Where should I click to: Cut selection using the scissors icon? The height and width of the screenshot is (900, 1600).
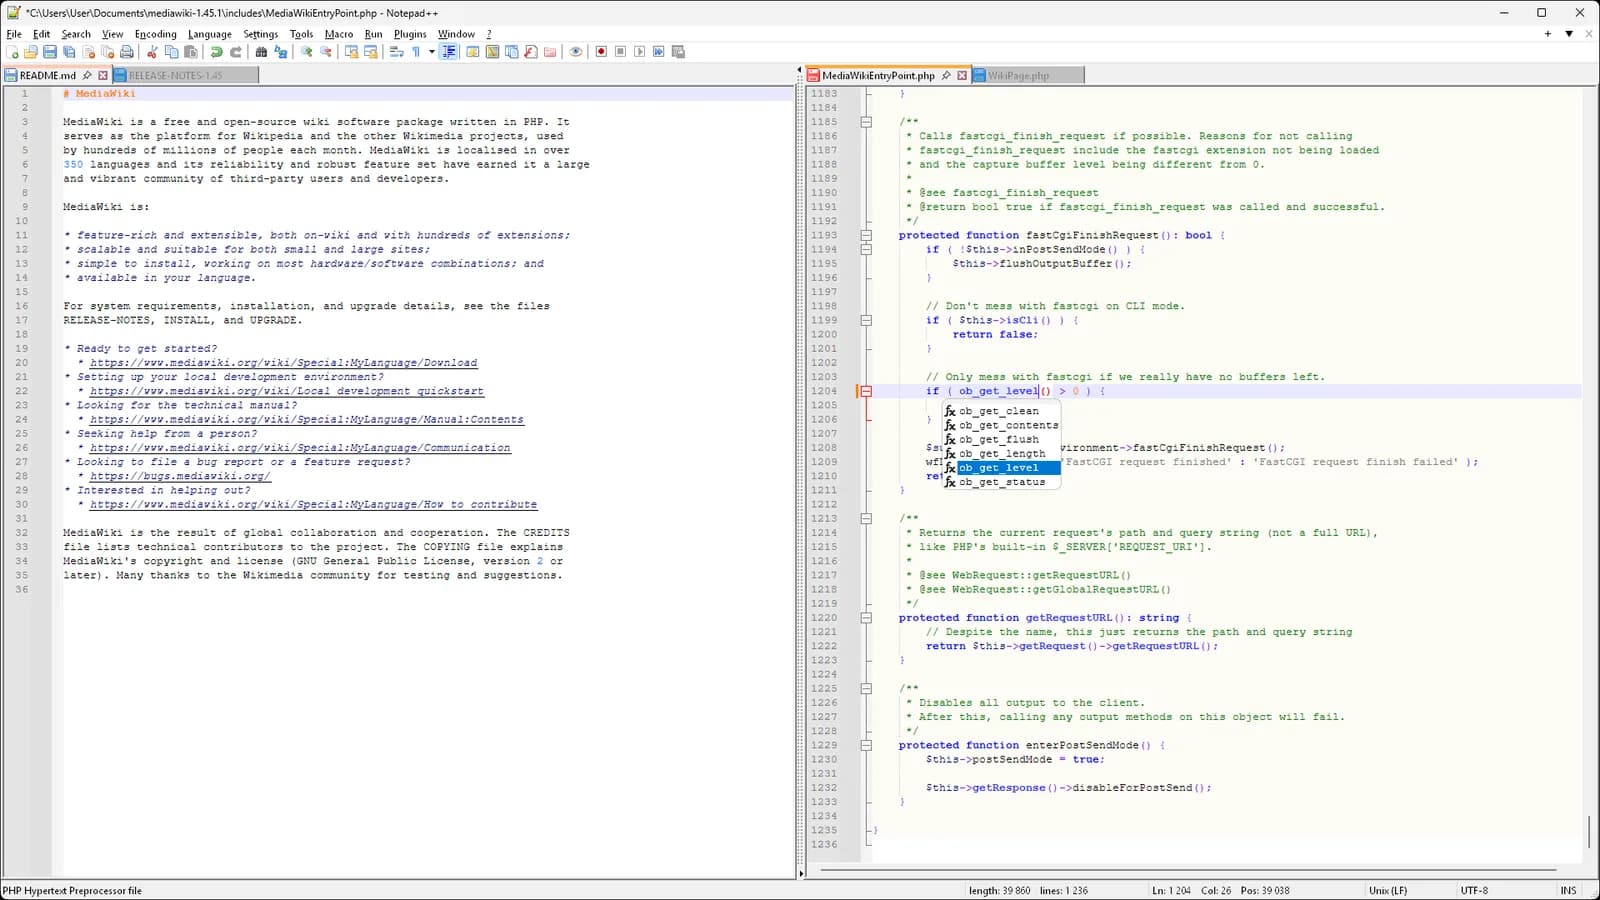tap(152, 52)
